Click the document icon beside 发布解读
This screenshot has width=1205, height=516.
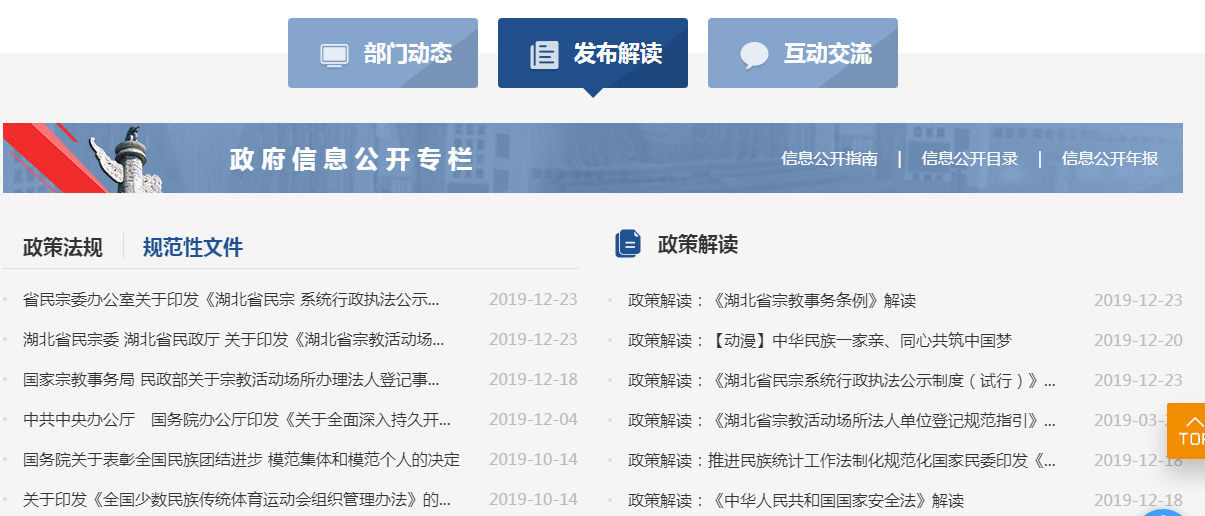(544, 54)
